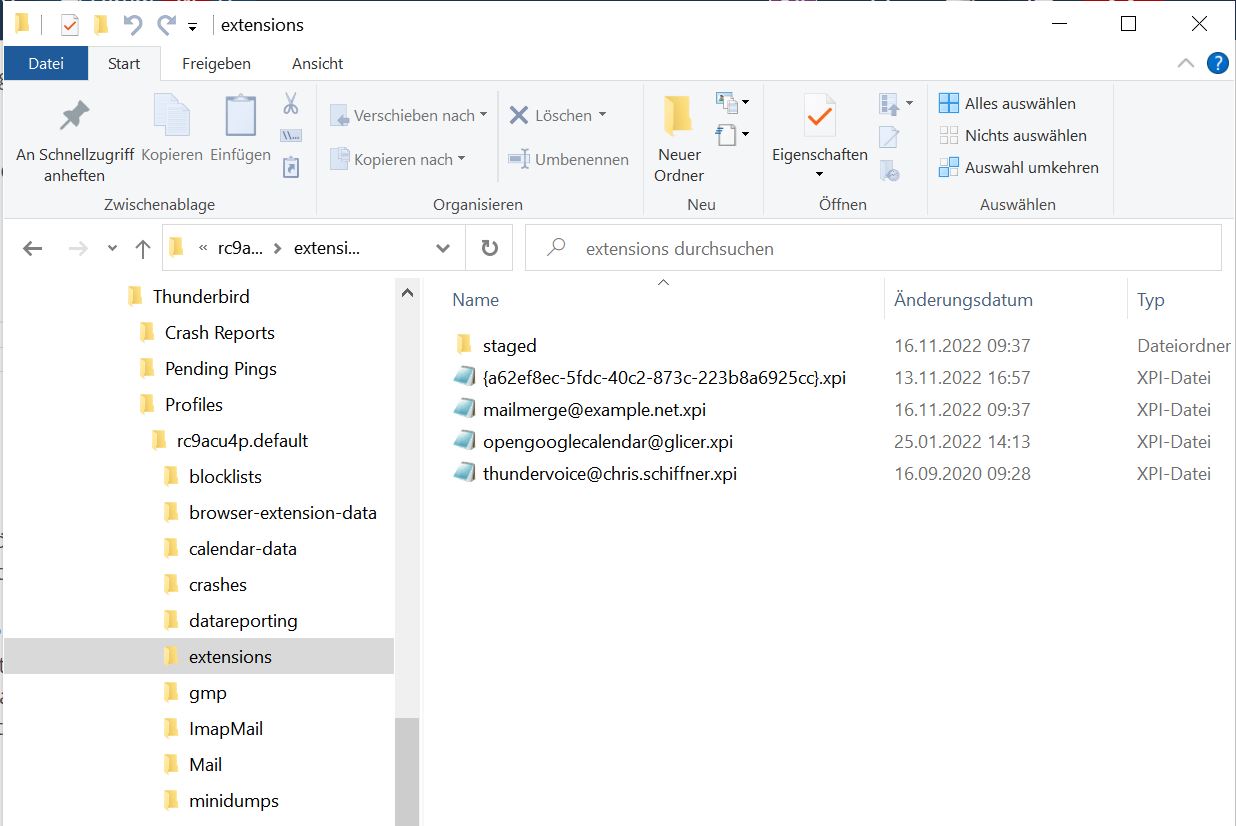Click the edit file icon in Öffnen group

[x=889, y=137]
